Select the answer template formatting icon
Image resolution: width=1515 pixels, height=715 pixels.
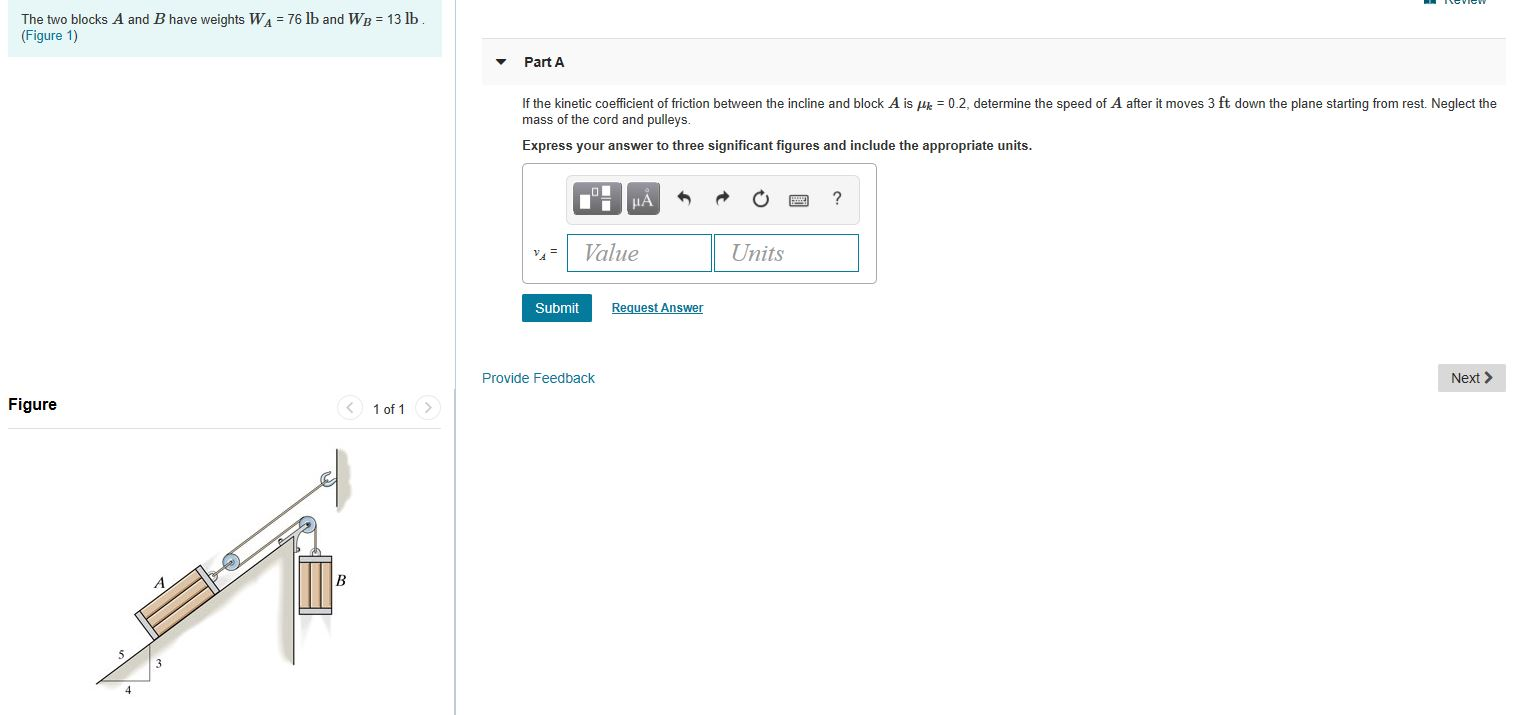(x=596, y=198)
